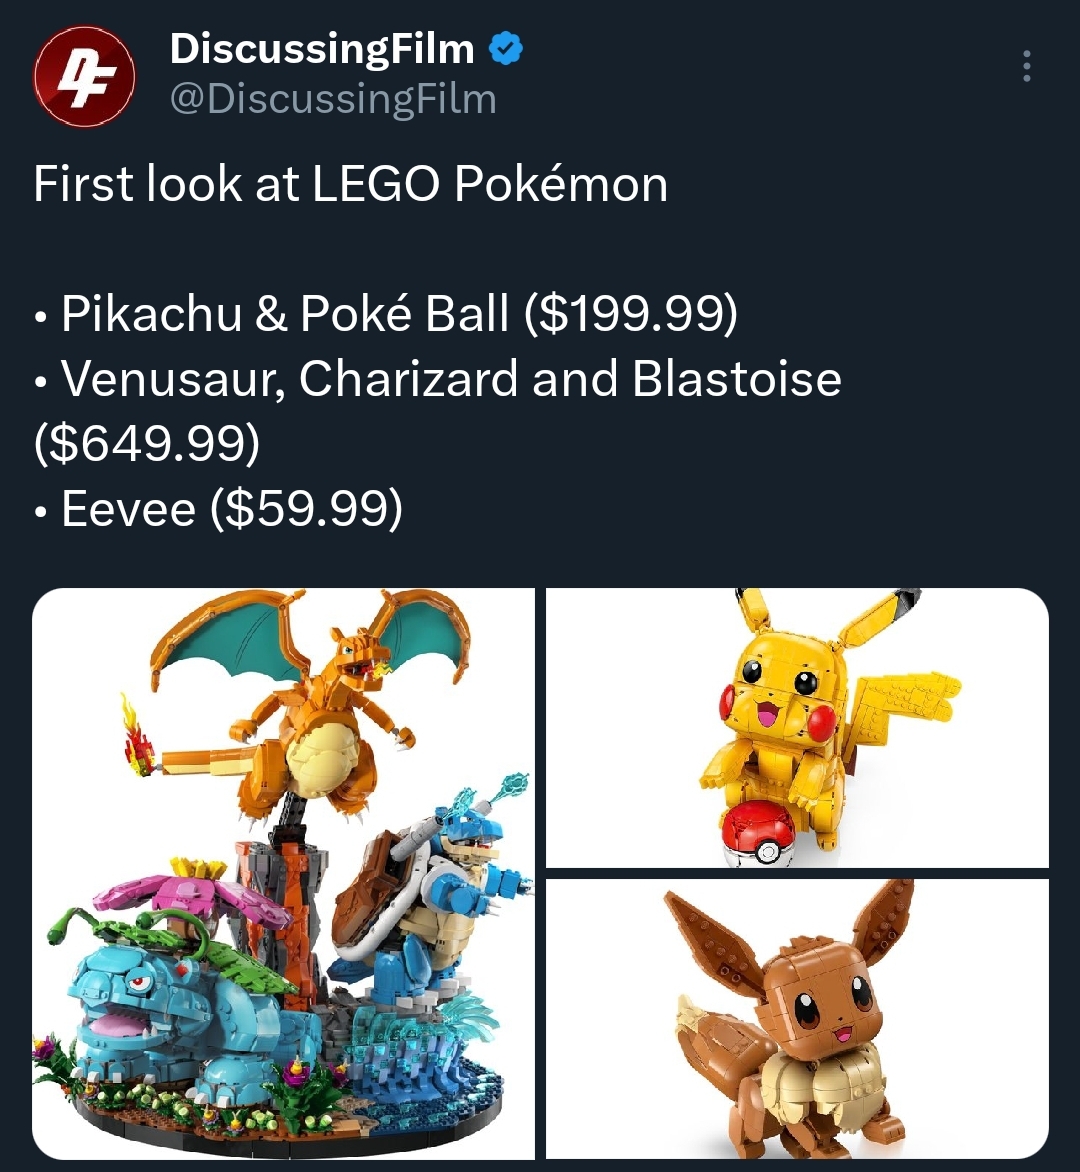
Task: View the Venusaur, Charizard and Blastoise image
Action: (283, 874)
